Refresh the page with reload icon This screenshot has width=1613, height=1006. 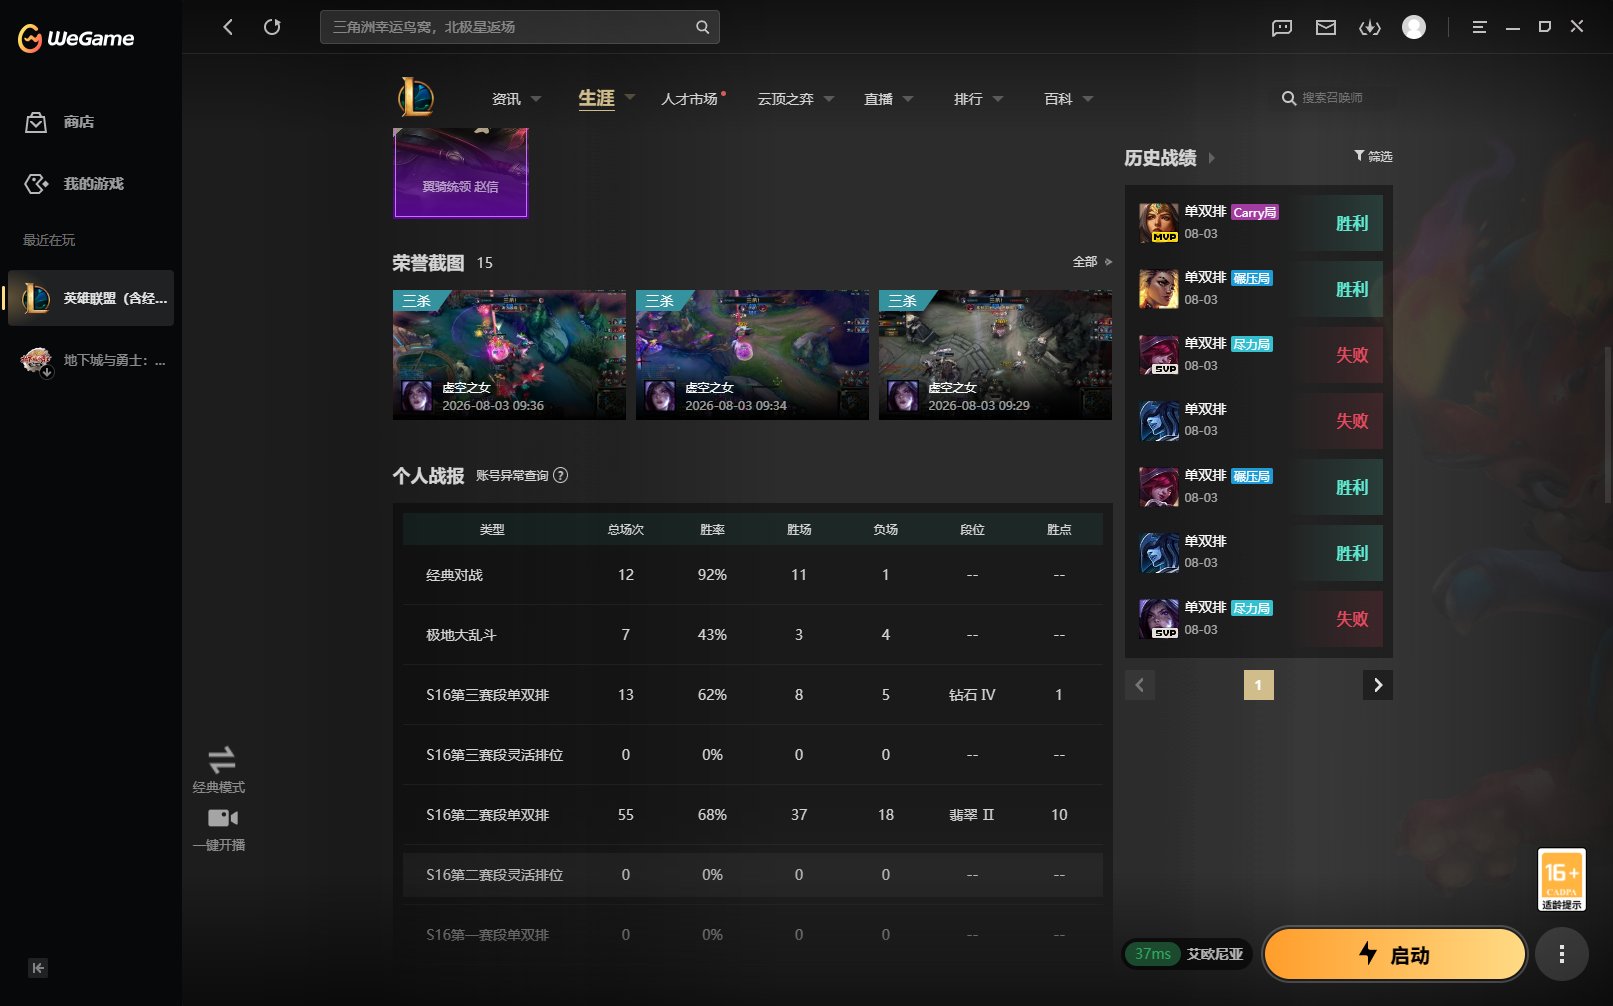pos(272,27)
